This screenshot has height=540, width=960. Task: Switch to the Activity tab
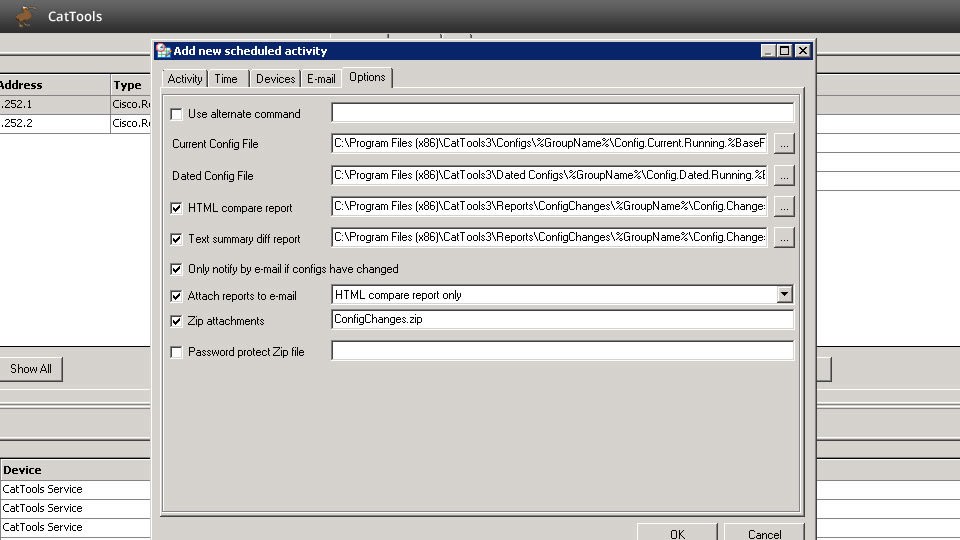coord(185,79)
